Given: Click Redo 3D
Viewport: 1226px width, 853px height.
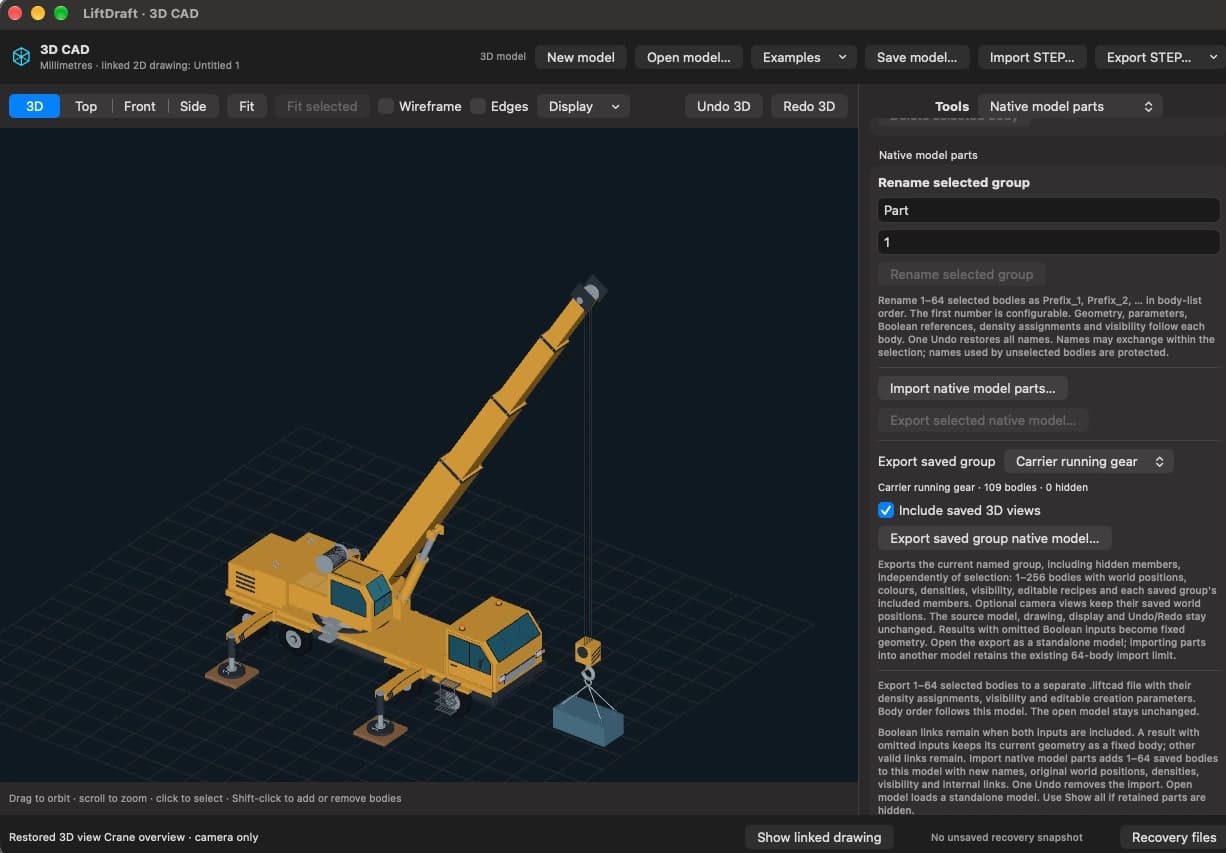Looking at the screenshot, I should (x=810, y=106).
